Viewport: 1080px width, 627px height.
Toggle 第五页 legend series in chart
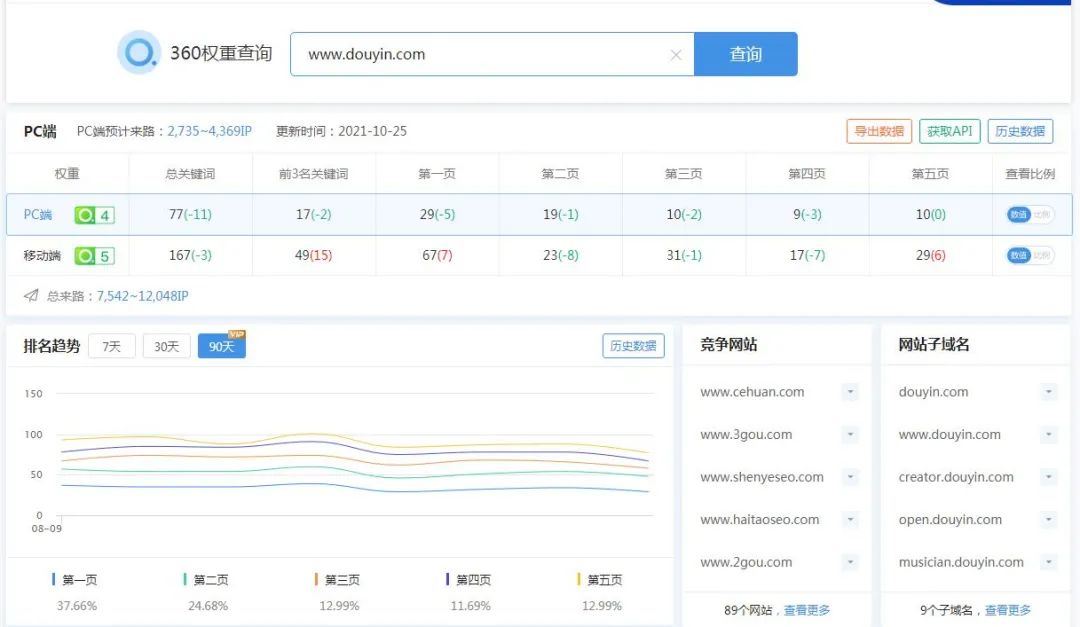point(599,579)
